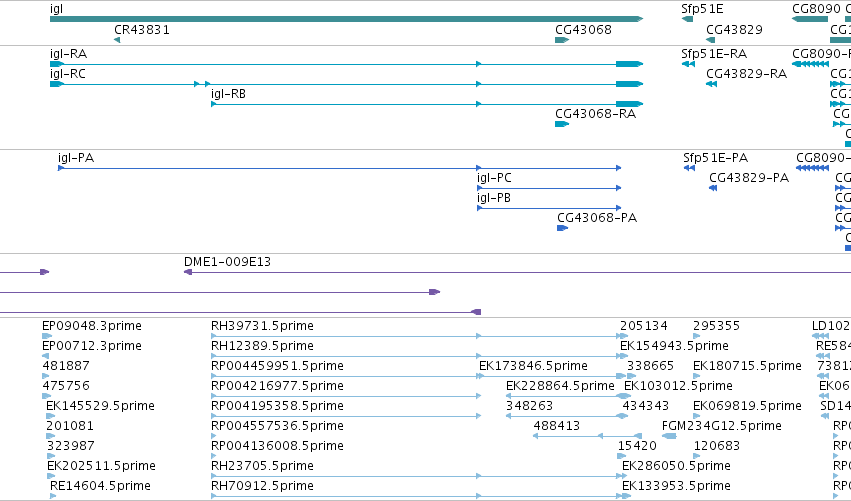Select the RH23705.5prime EST label
The image size is (851, 501).
262,466
